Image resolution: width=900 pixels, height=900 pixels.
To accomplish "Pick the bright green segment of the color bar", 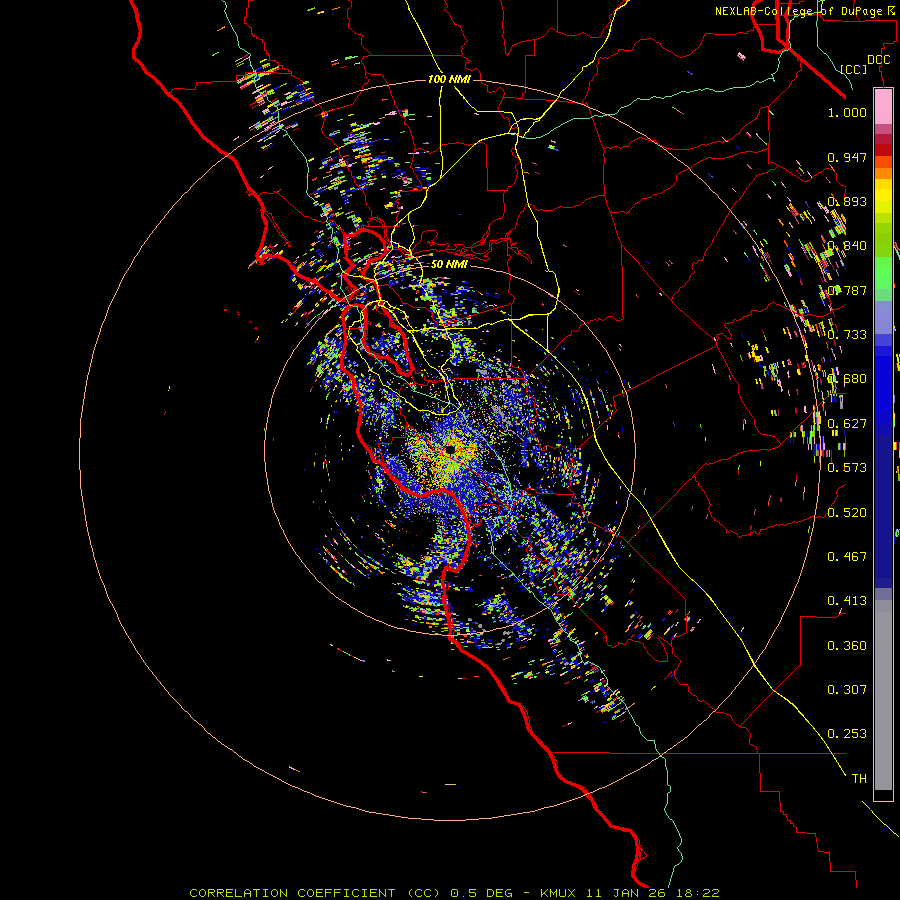I will coord(883,273).
